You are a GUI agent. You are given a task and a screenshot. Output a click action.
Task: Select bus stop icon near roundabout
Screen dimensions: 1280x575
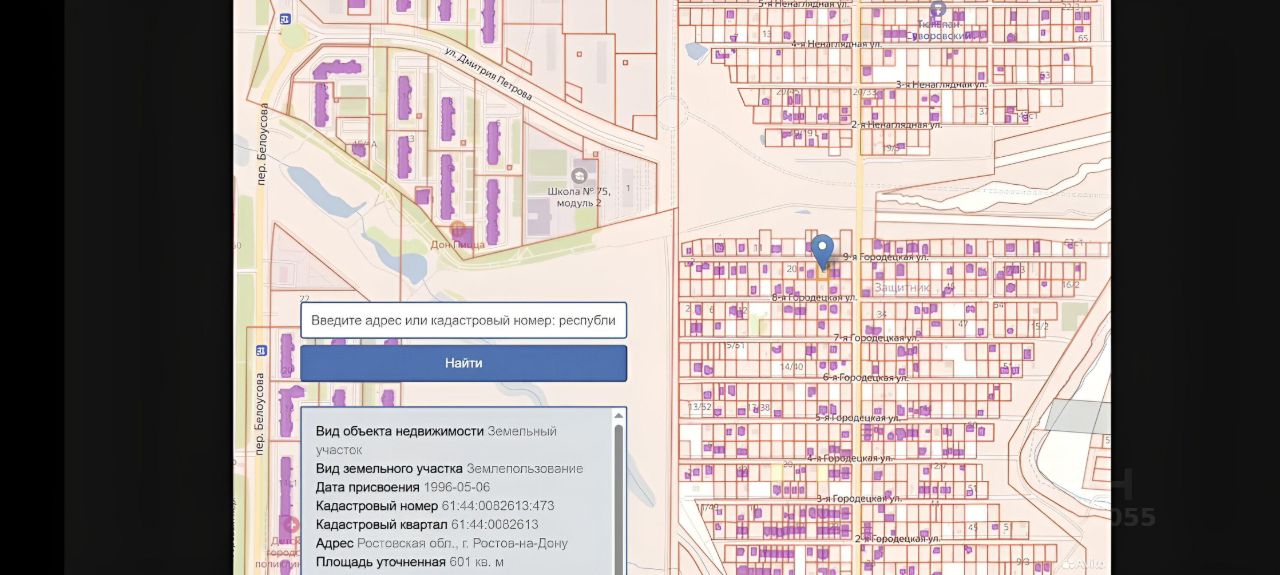(x=285, y=19)
